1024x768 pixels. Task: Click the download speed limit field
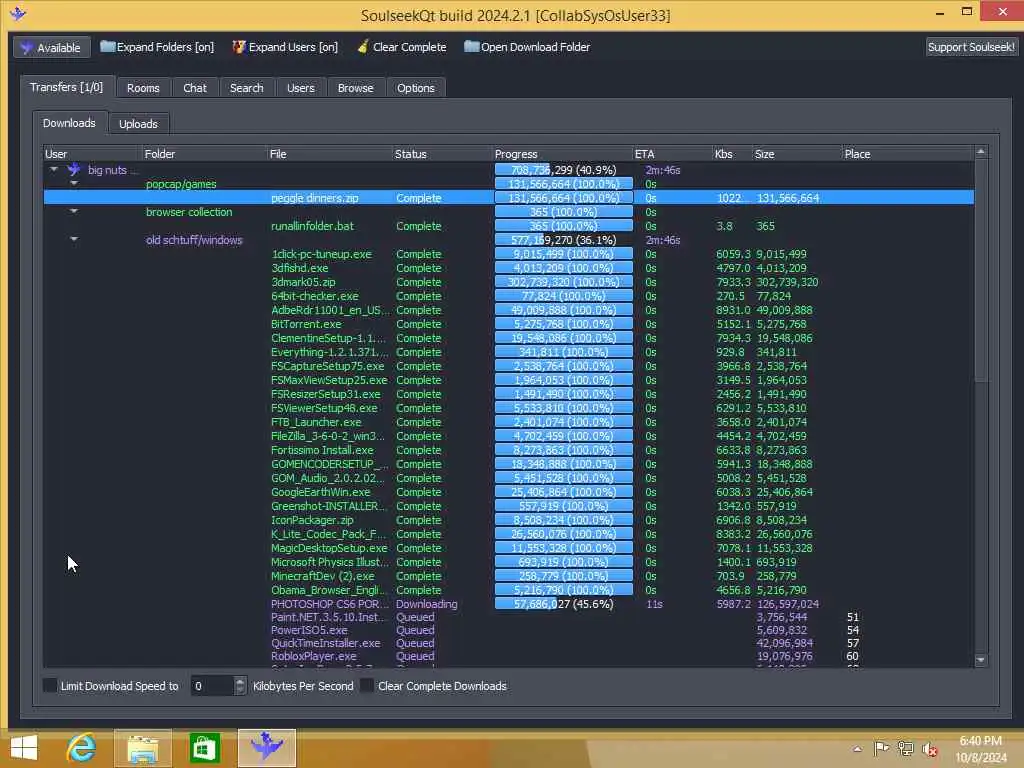pyautogui.click(x=212, y=686)
